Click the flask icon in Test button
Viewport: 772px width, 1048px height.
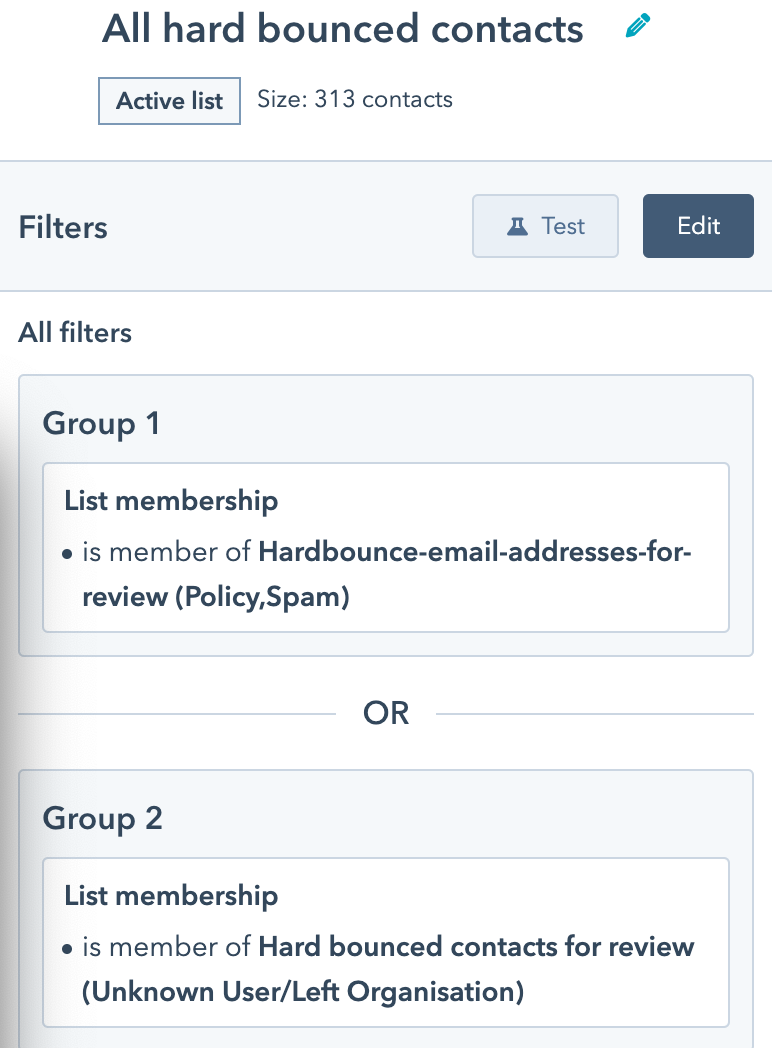tap(516, 226)
